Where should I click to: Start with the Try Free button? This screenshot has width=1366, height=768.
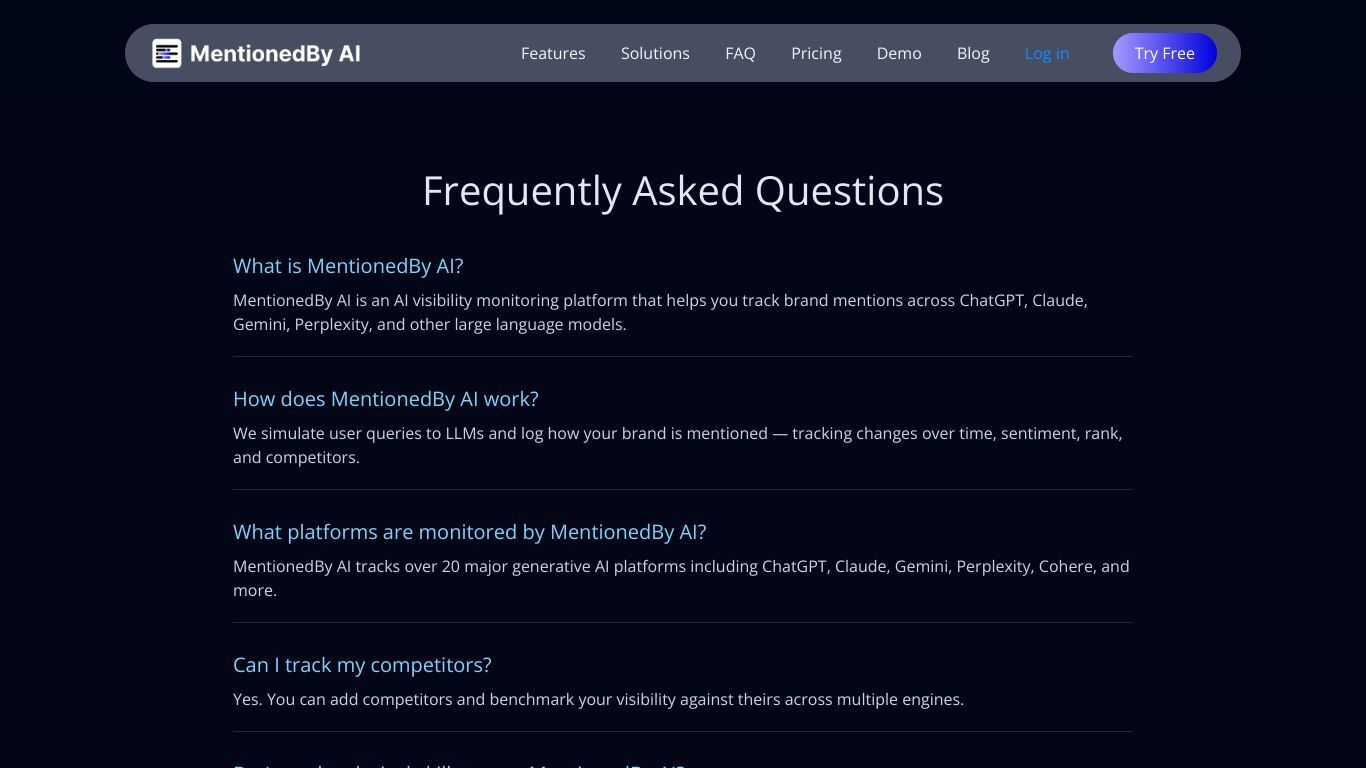point(1165,53)
